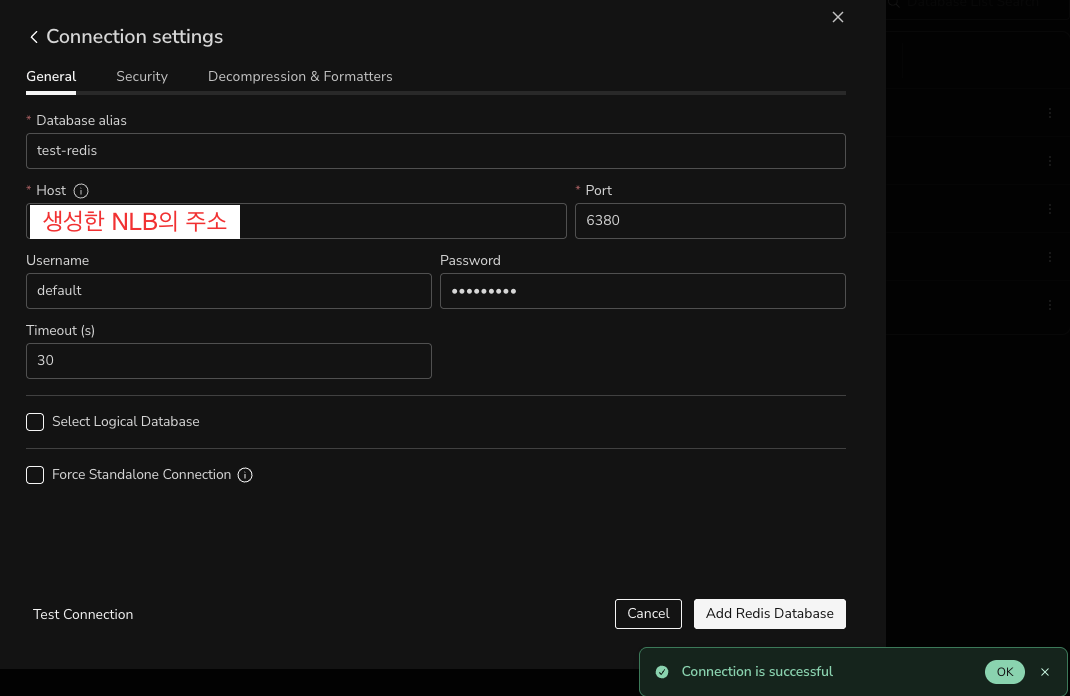Click the Select Logical Database label
Screen dimensions: 1070x696
point(126,422)
